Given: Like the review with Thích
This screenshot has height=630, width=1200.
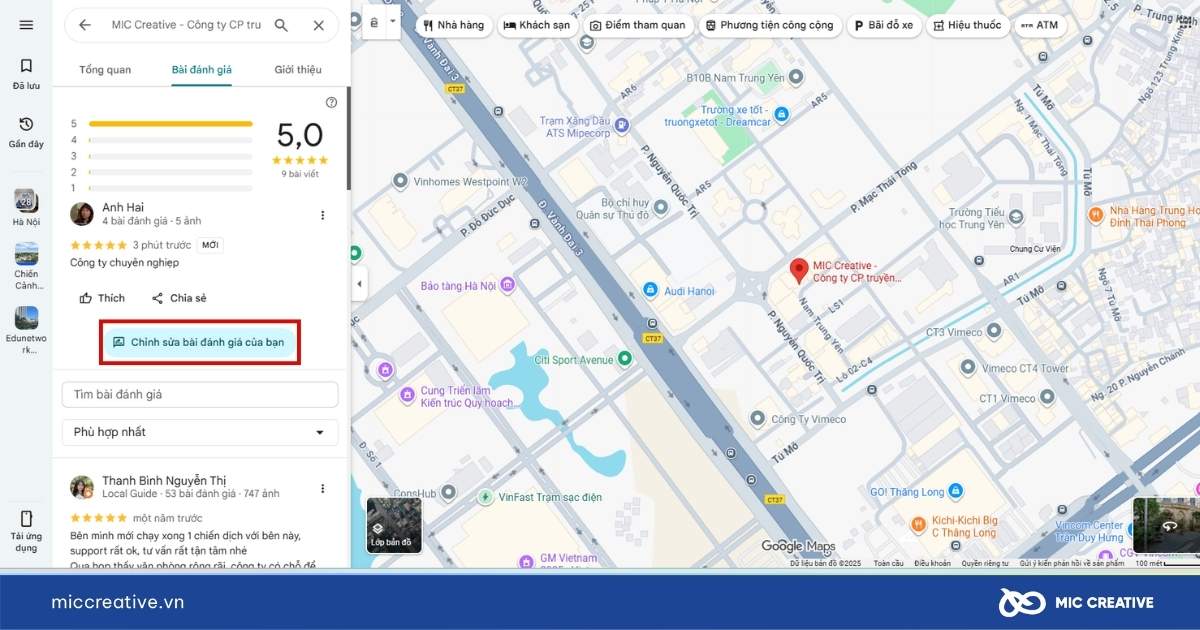Looking at the screenshot, I should (x=102, y=298).
